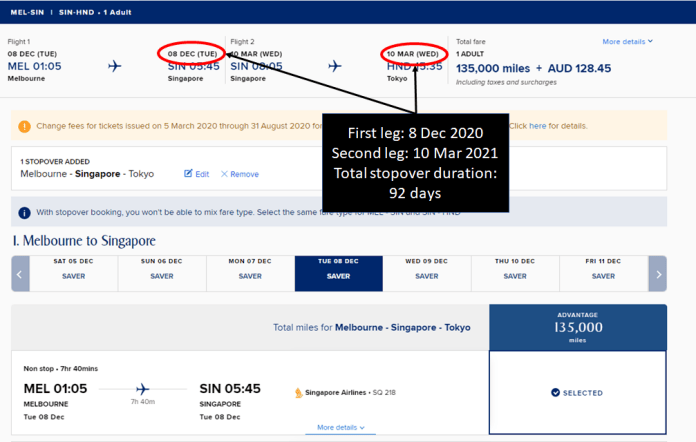Click the 135,000 miles + AUD 128.45 total

pos(534,68)
